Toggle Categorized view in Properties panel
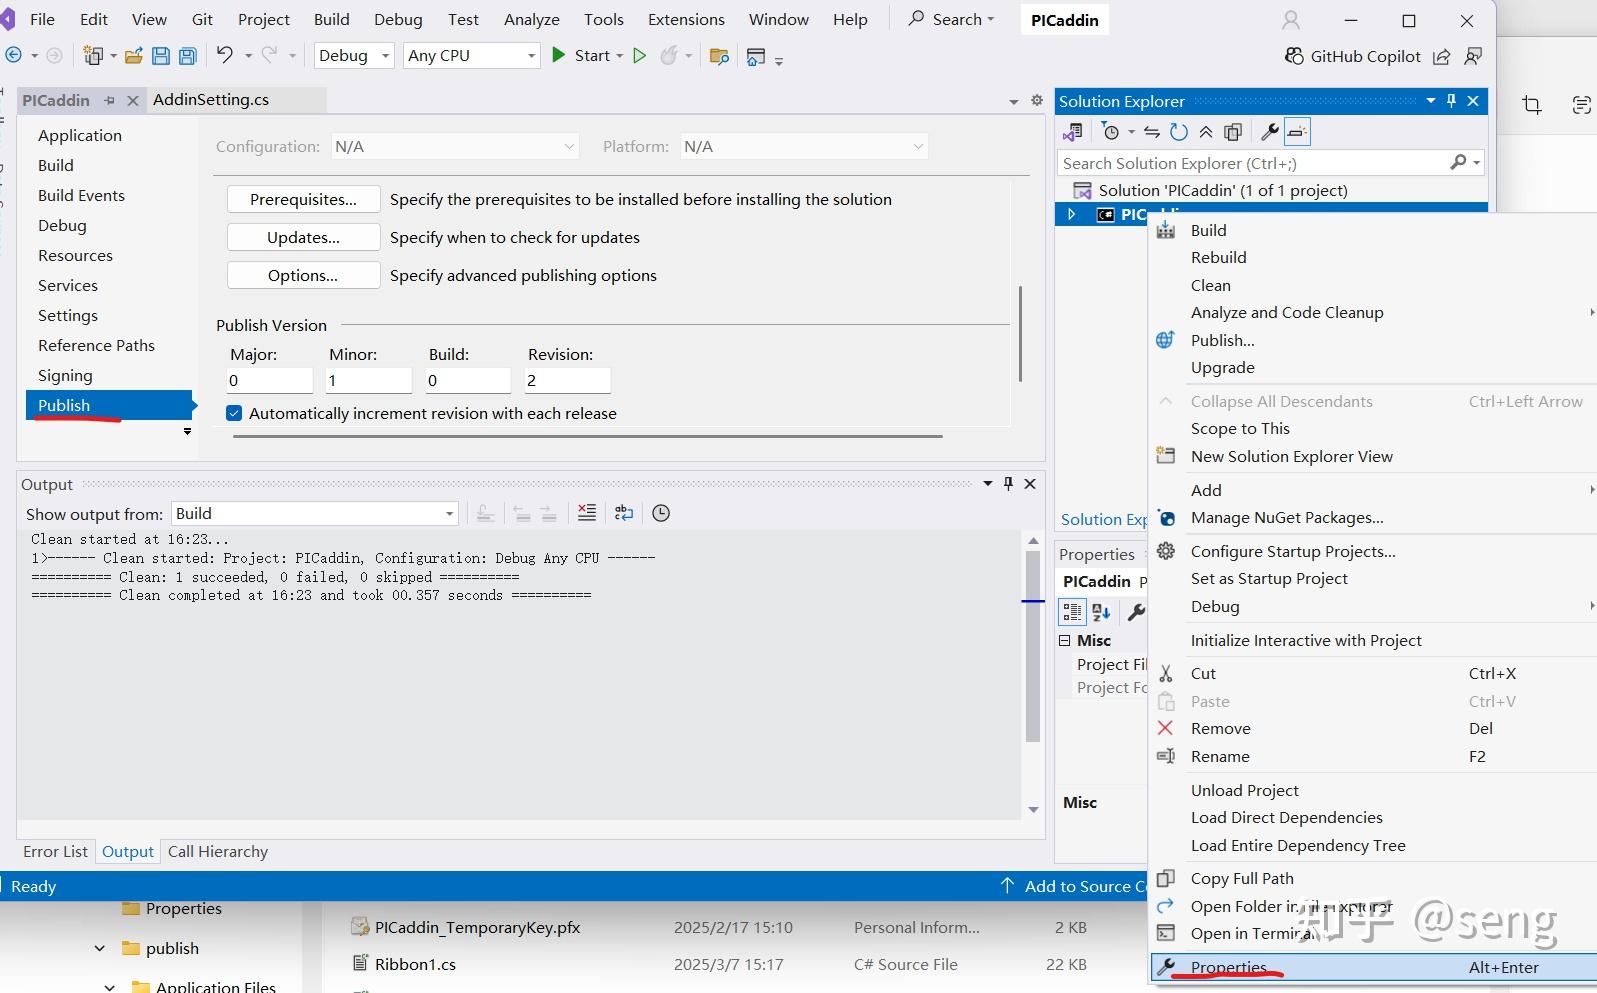This screenshot has width=1597, height=993. (x=1072, y=612)
